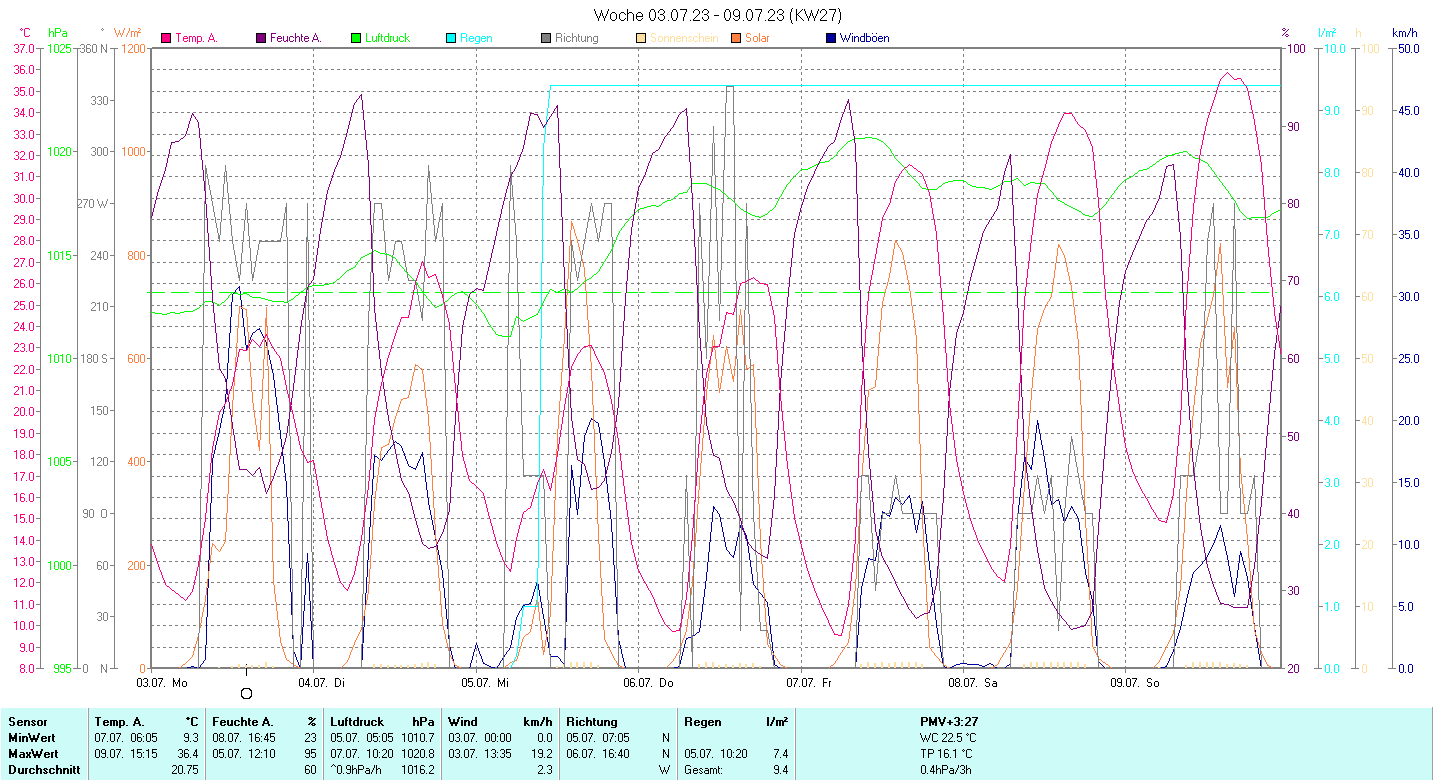Viewport: 1433px width, 780px height.
Task: Click the 1200 value on the solar axis
Action: (133, 48)
